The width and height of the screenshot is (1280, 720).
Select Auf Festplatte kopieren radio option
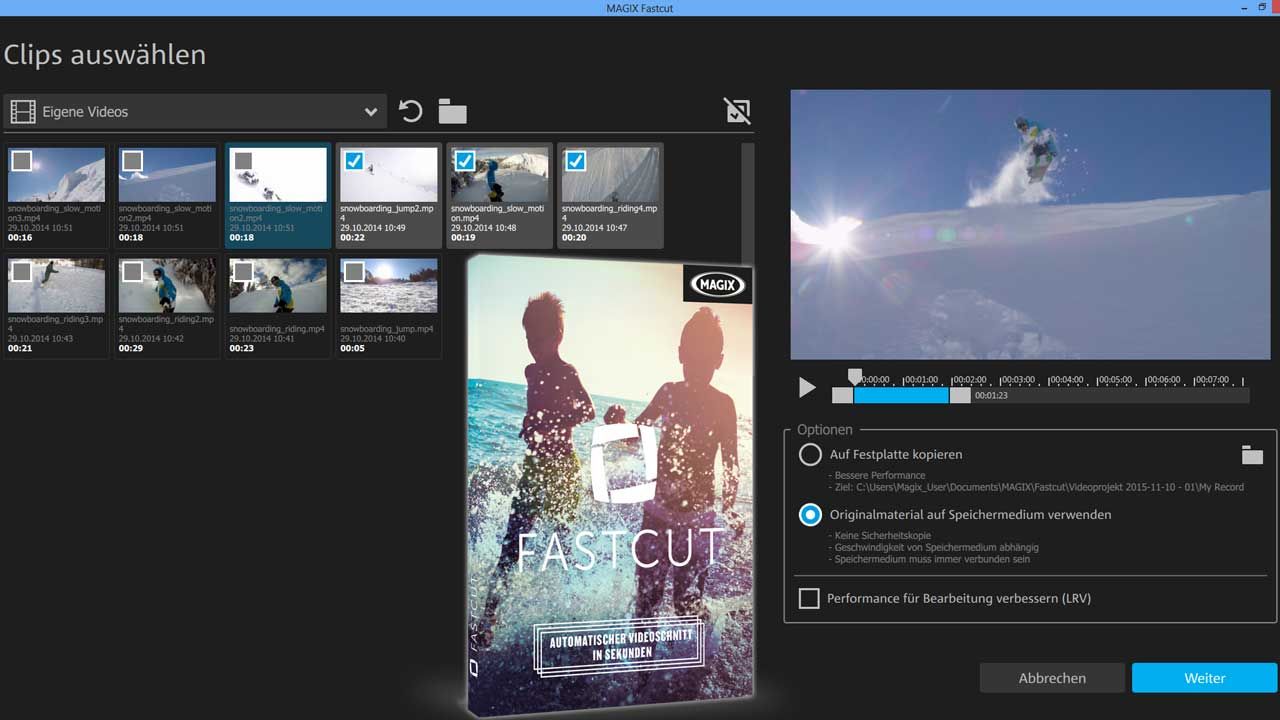click(810, 455)
